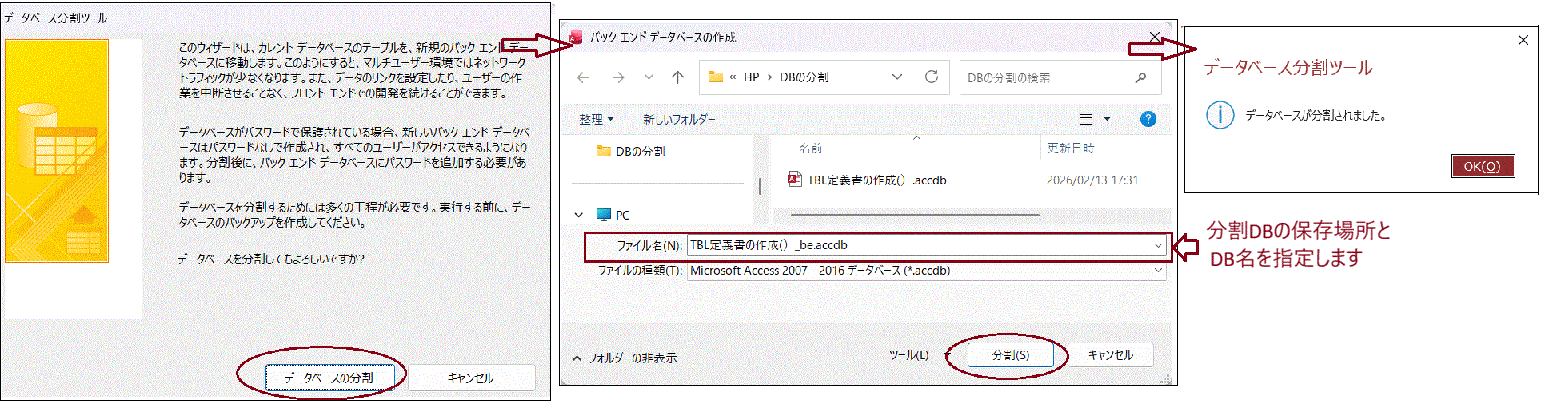The height and width of the screenshot is (408, 1550).
Task: Select the TBL定義書の作成 accdb file
Action: click(876, 180)
